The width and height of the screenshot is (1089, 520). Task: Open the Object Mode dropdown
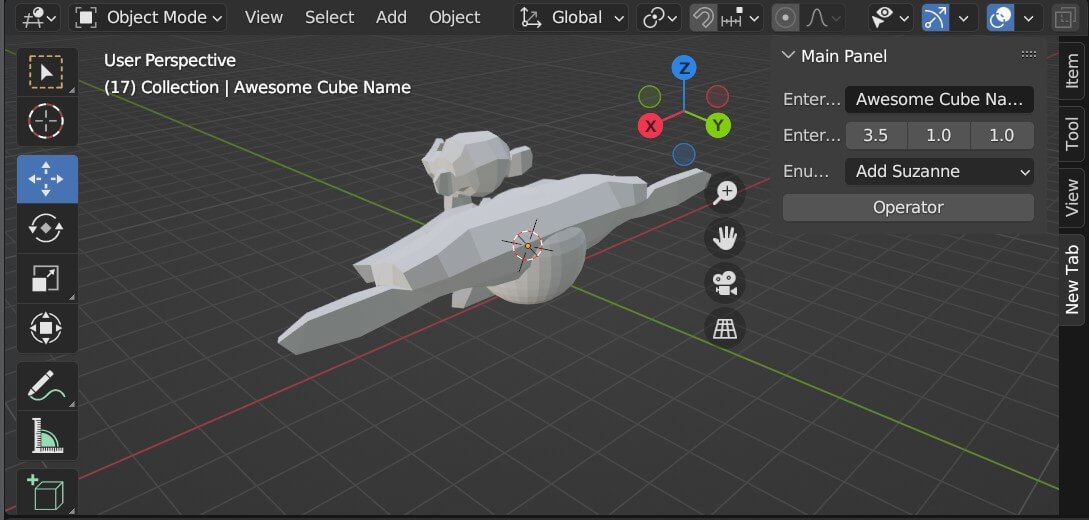click(148, 17)
